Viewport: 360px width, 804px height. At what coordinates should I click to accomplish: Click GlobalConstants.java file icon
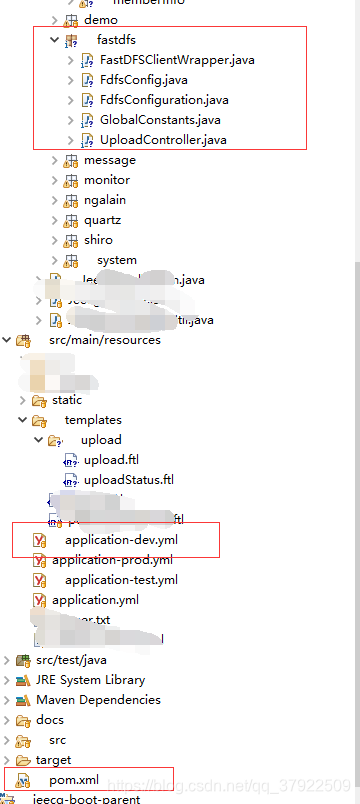(87, 120)
